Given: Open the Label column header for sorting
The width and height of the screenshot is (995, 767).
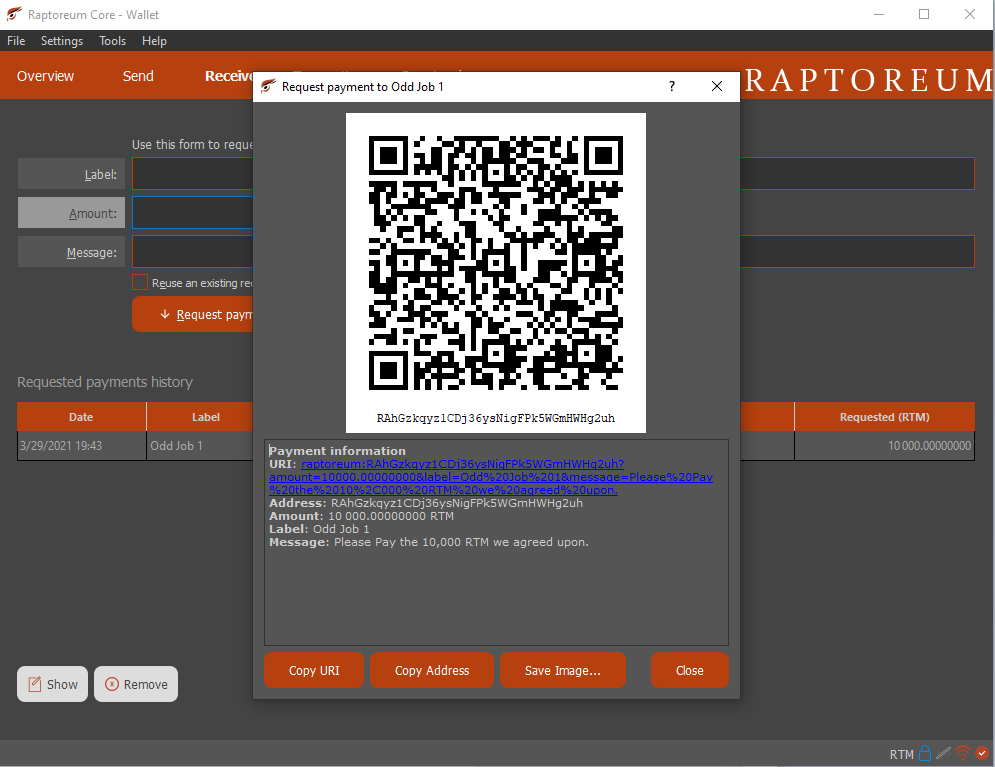Looking at the screenshot, I should (207, 417).
